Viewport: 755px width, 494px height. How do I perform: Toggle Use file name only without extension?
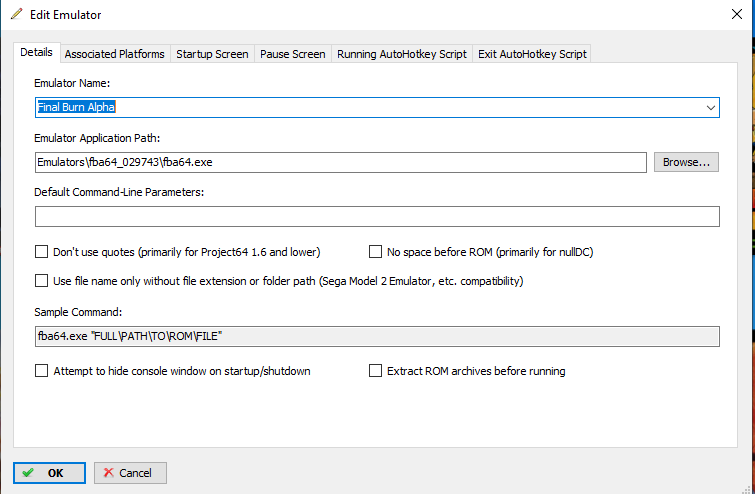(x=41, y=281)
